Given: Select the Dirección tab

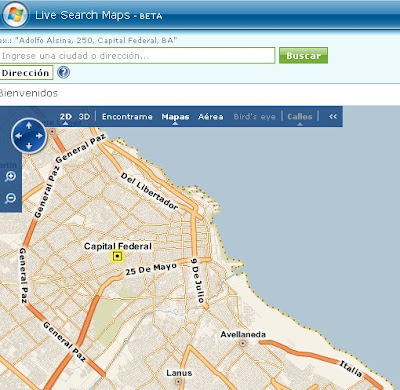Looking at the screenshot, I should pos(26,73).
